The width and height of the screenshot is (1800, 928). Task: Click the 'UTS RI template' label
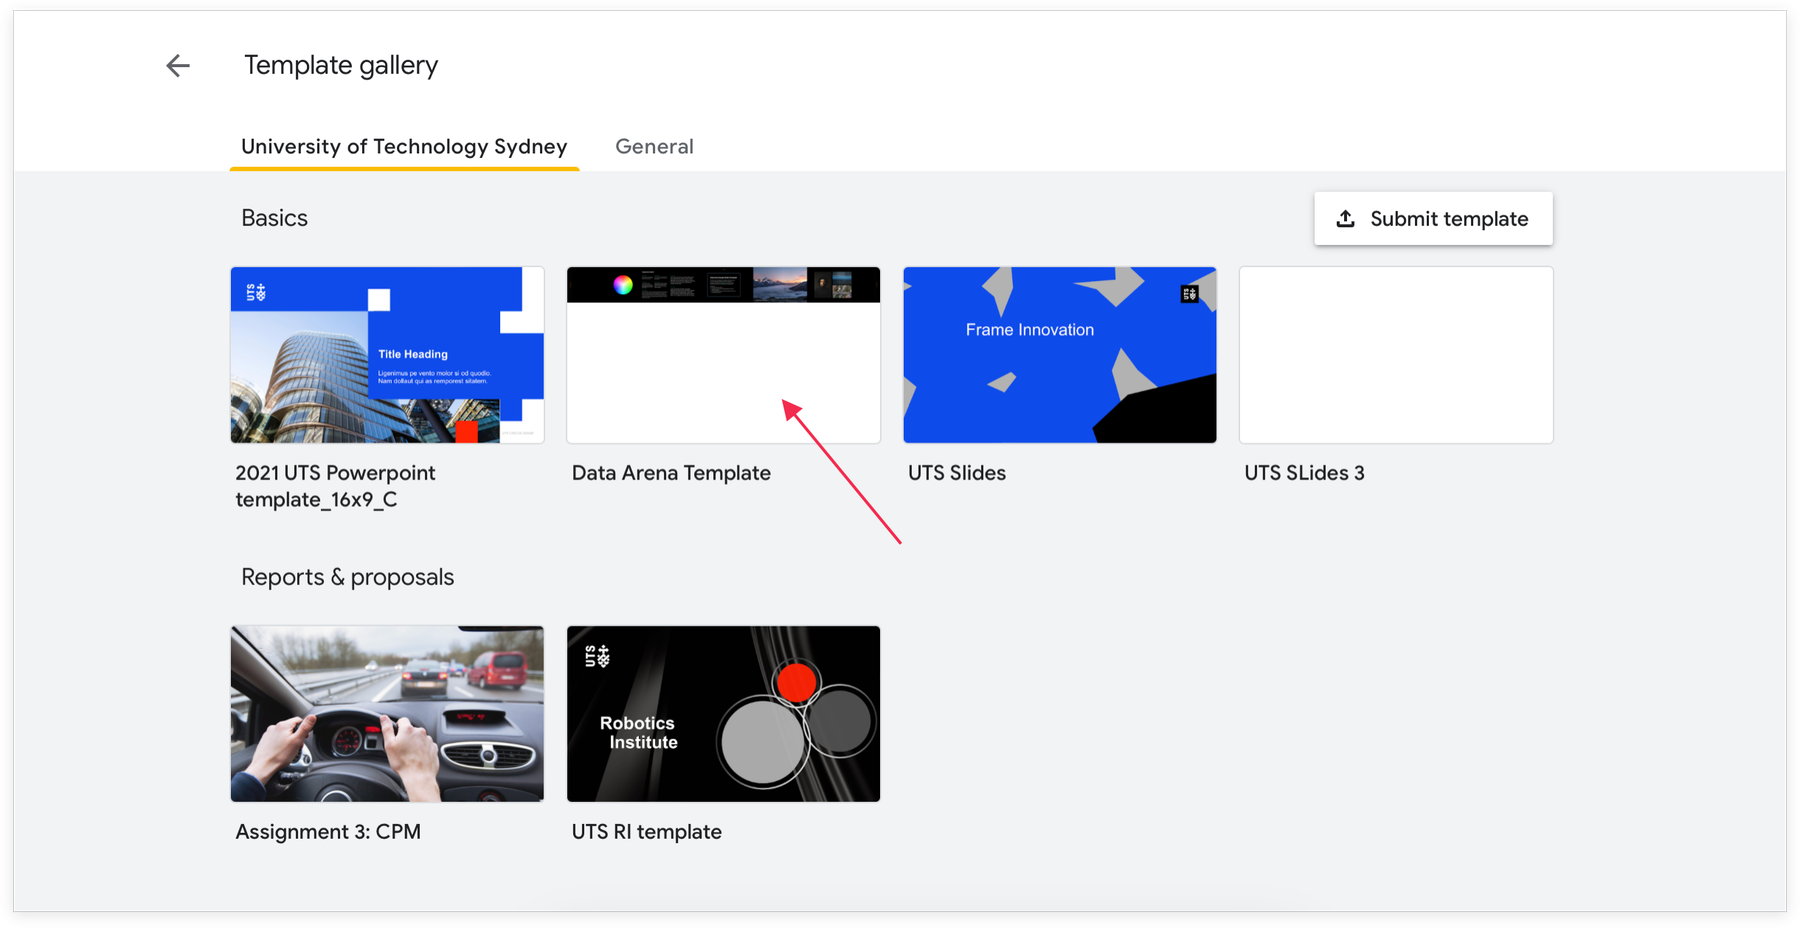646,832
